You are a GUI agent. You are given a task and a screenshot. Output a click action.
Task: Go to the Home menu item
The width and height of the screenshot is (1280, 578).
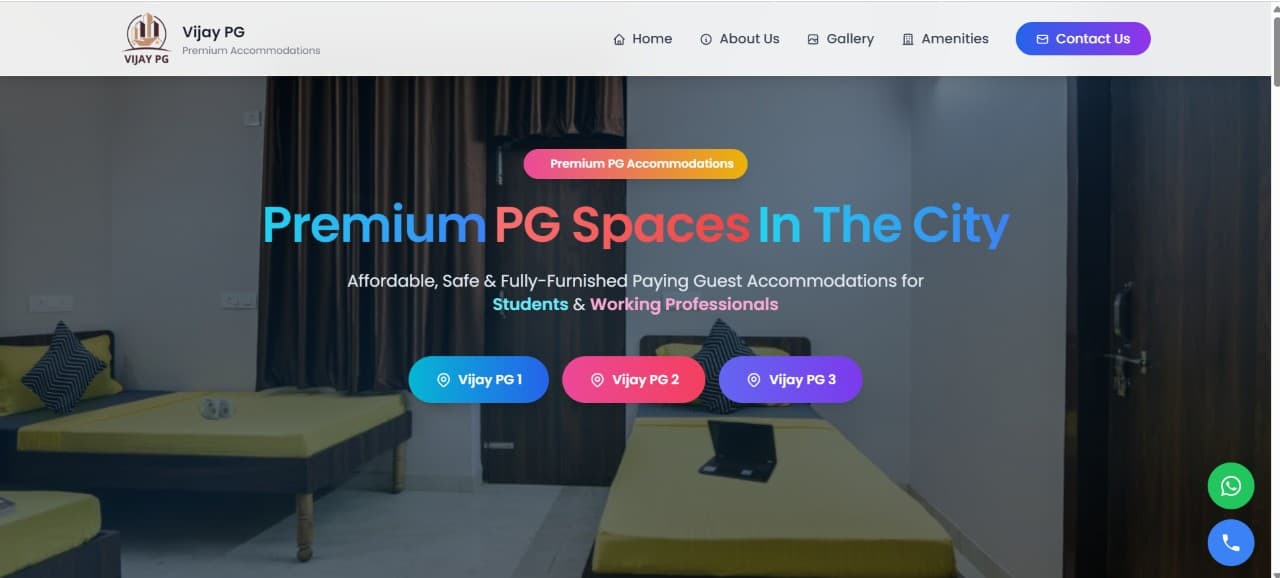[642, 39]
